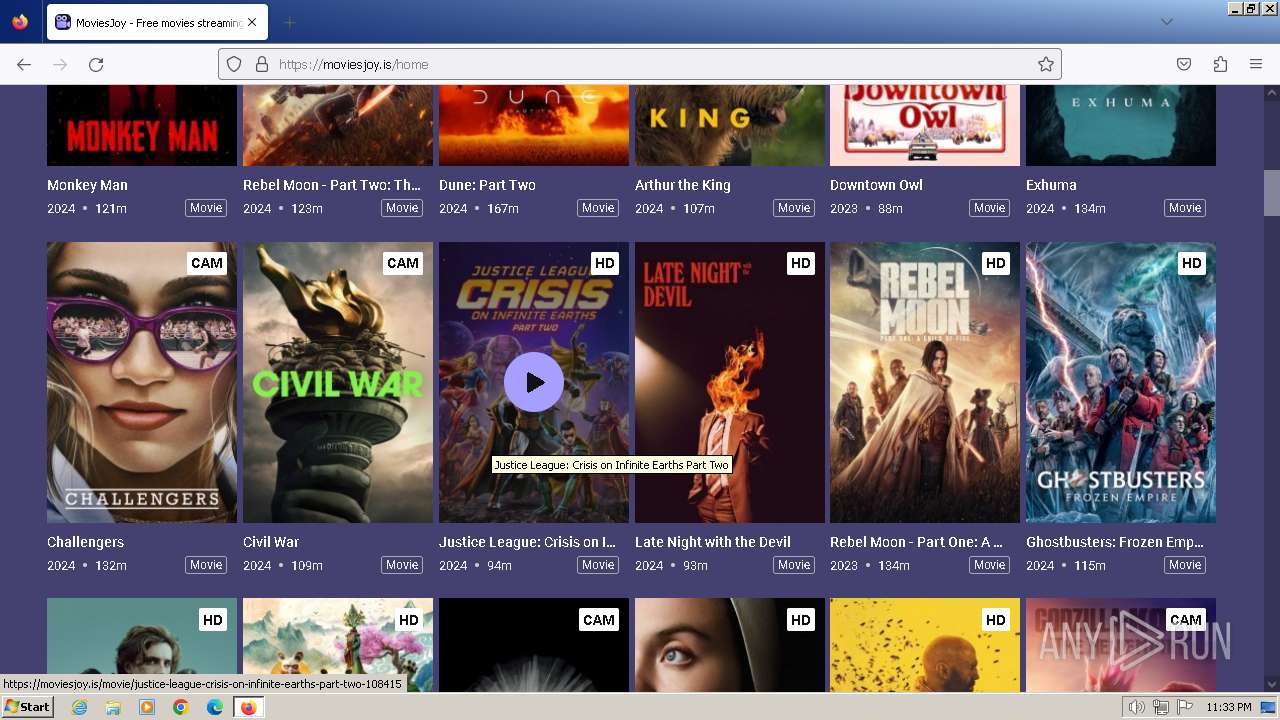1280x720 pixels.
Task: Click the Late Night with the Devil title
Action: pos(713,542)
